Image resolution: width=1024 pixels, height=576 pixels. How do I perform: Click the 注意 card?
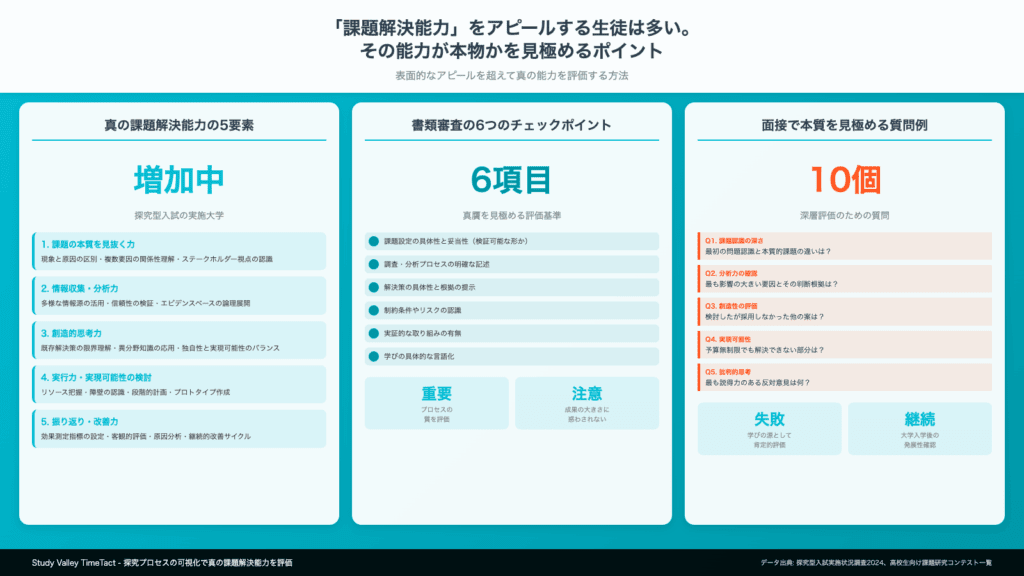[x=587, y=403]
